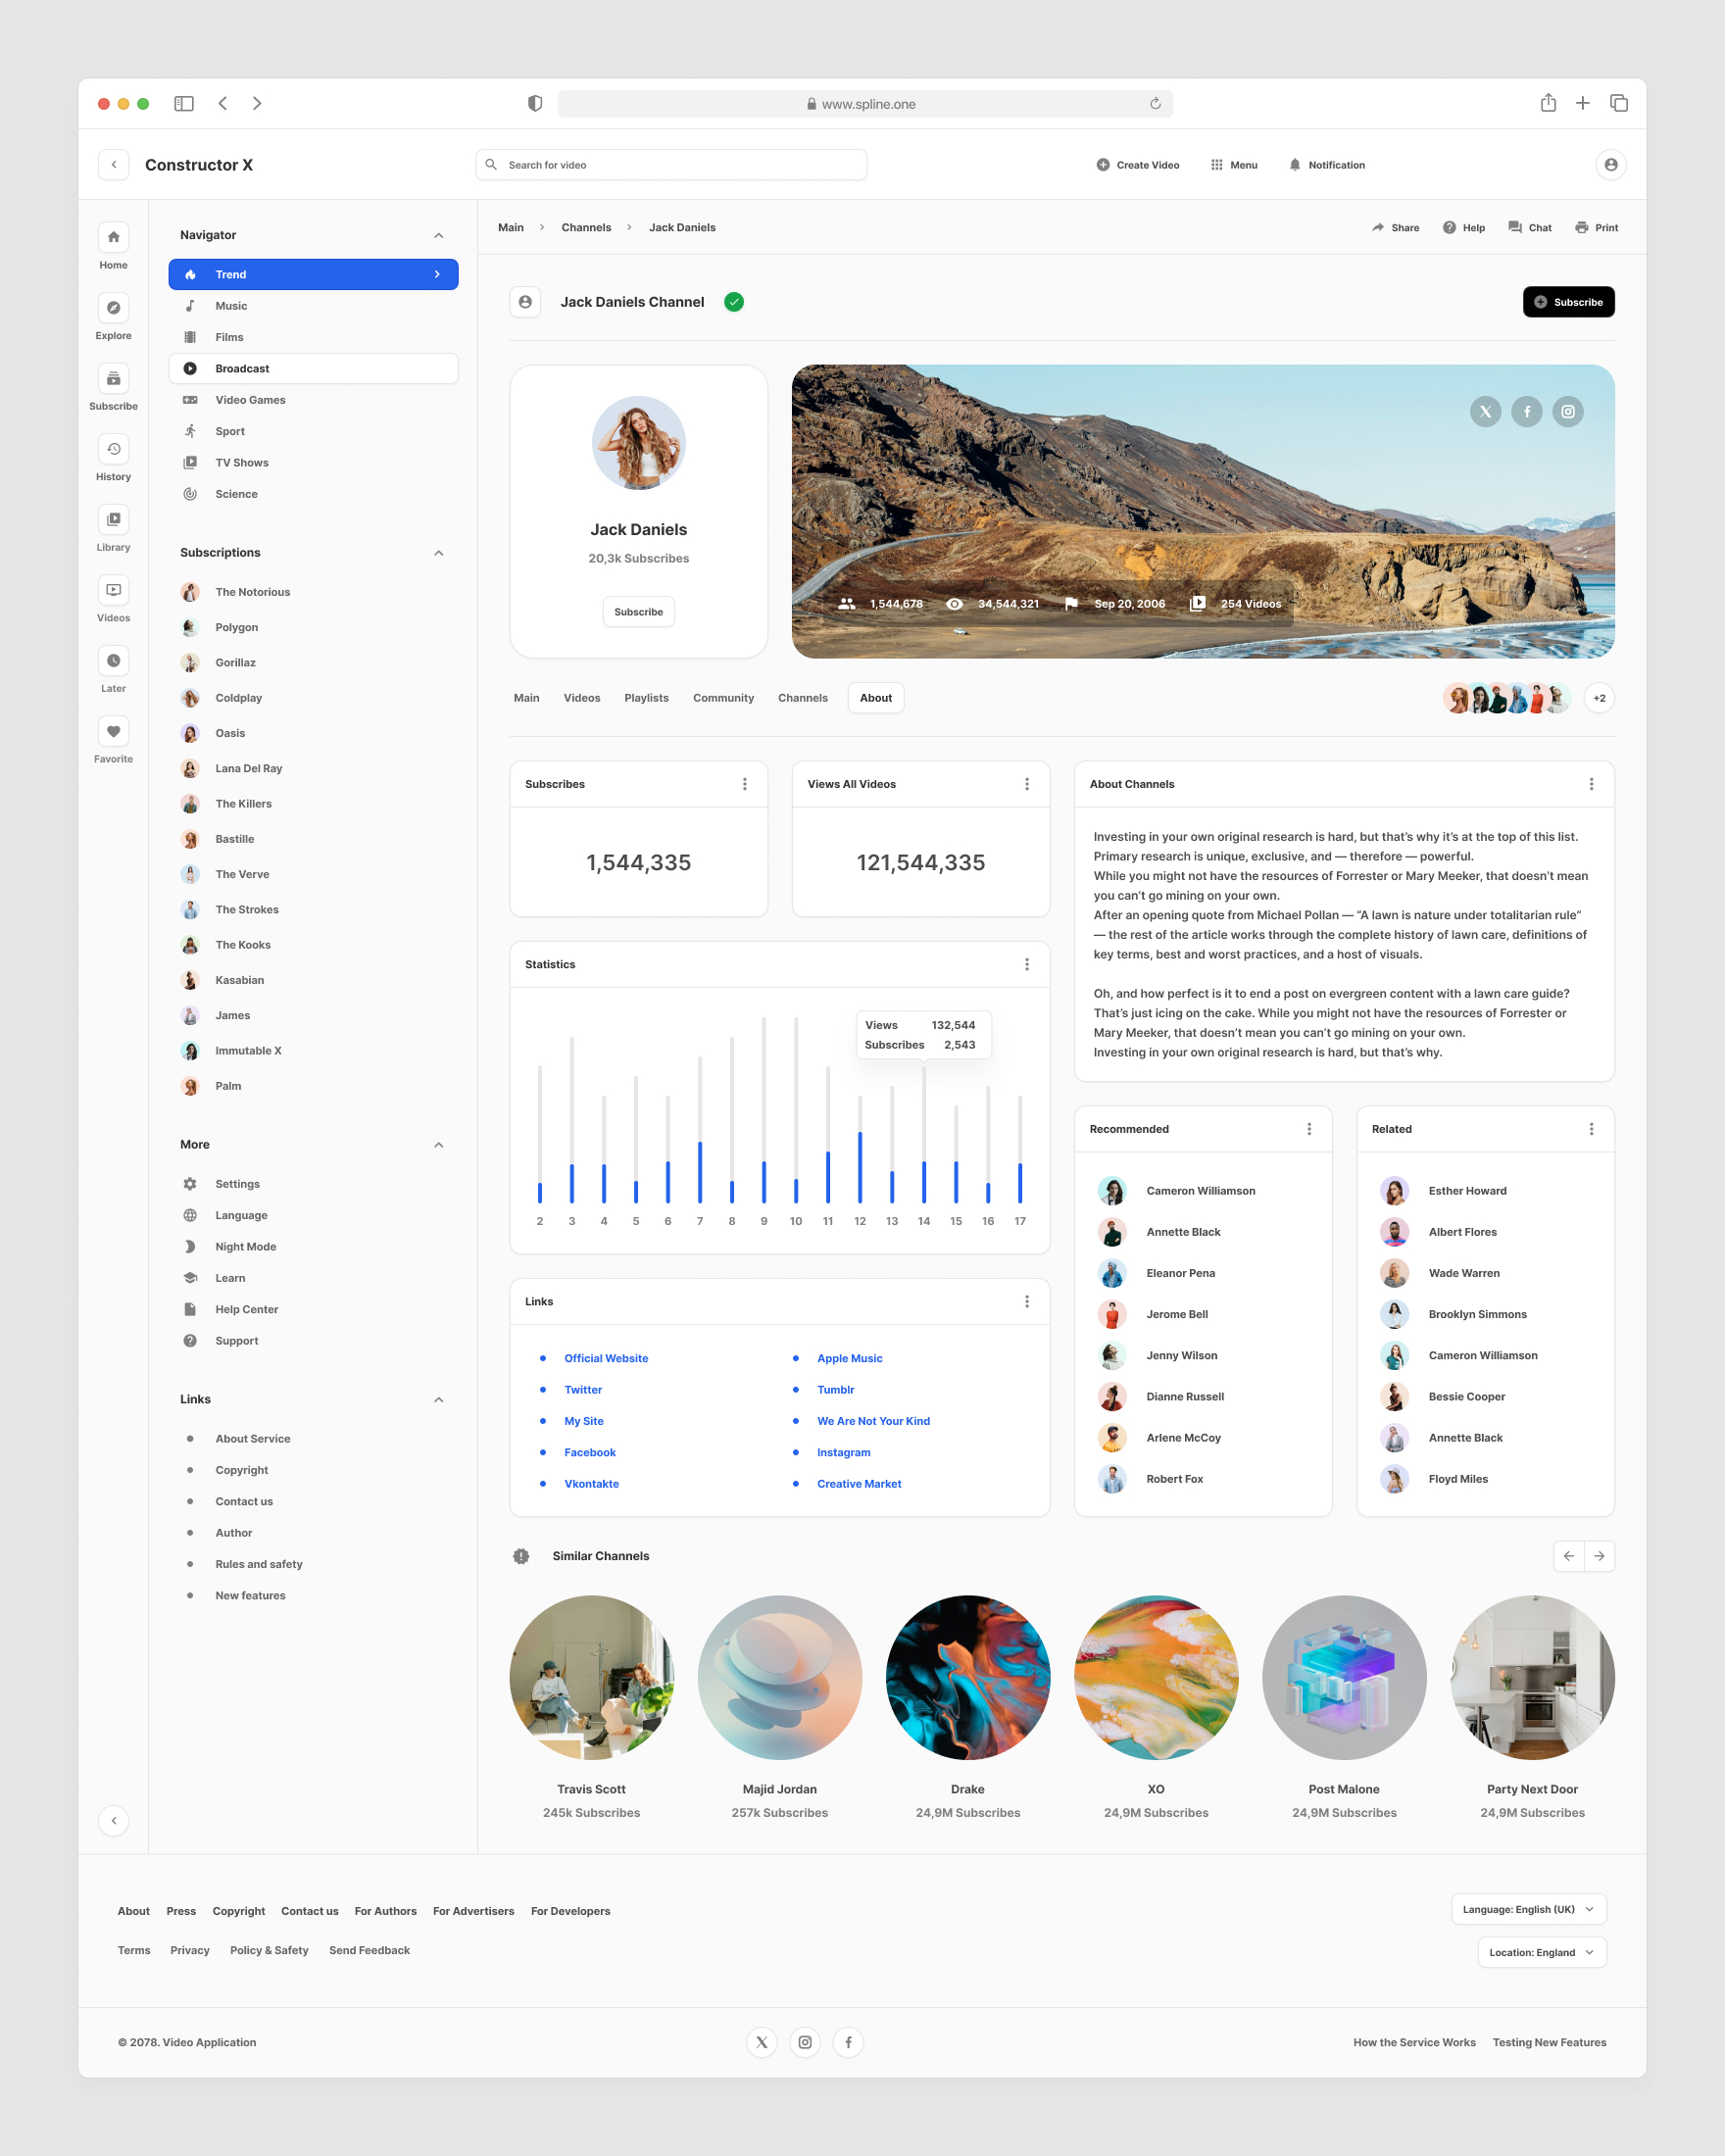Viewport: 1725px width, 2156px height.
Task: Collapse the sidebar with bottom-left arrow
Action: click(x=113, y=1820)
